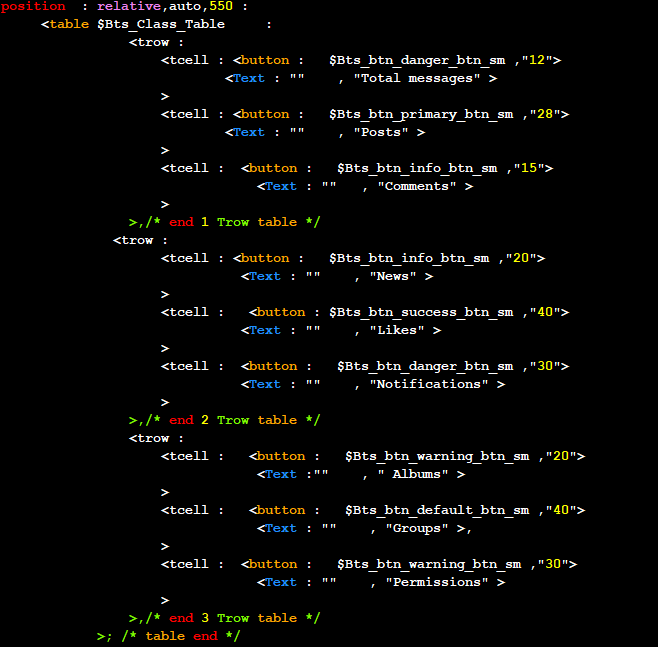Click the comment 'end 2 Trow table'
Image resolution: width=658 pixels, height=647 pixels.
(x=233, y=420)
